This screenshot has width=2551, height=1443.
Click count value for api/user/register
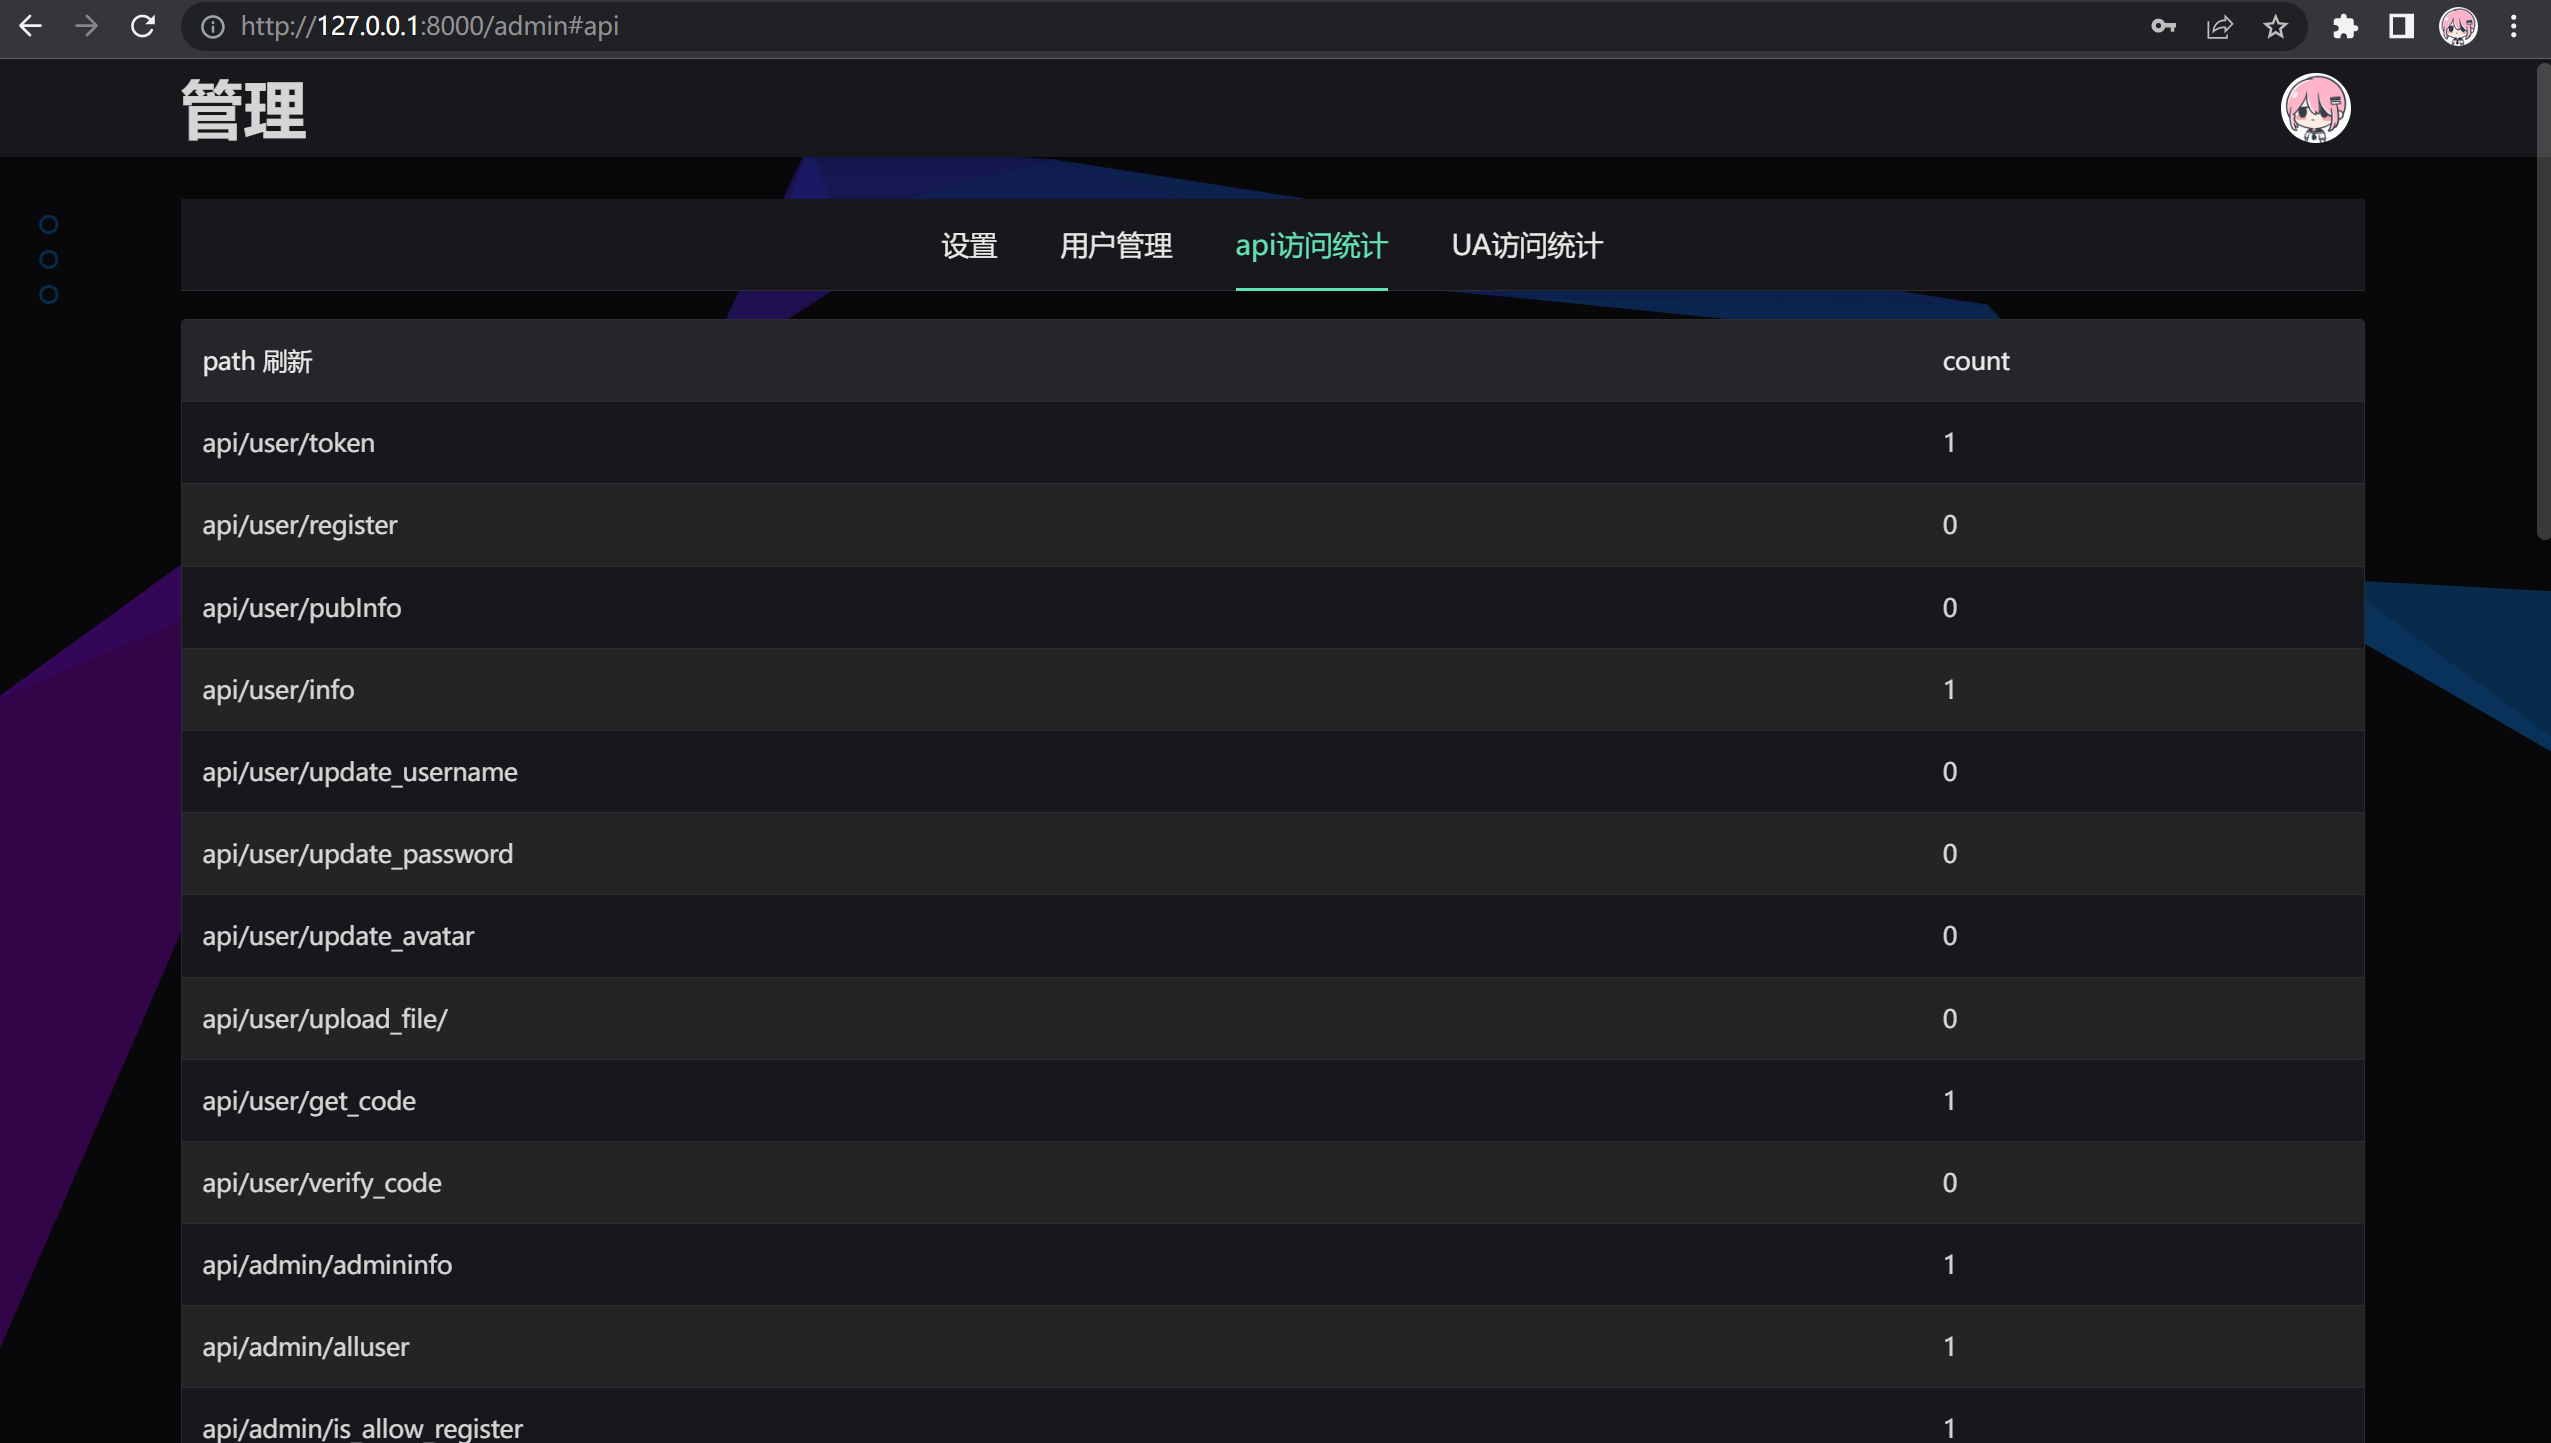click(1949, 525)
